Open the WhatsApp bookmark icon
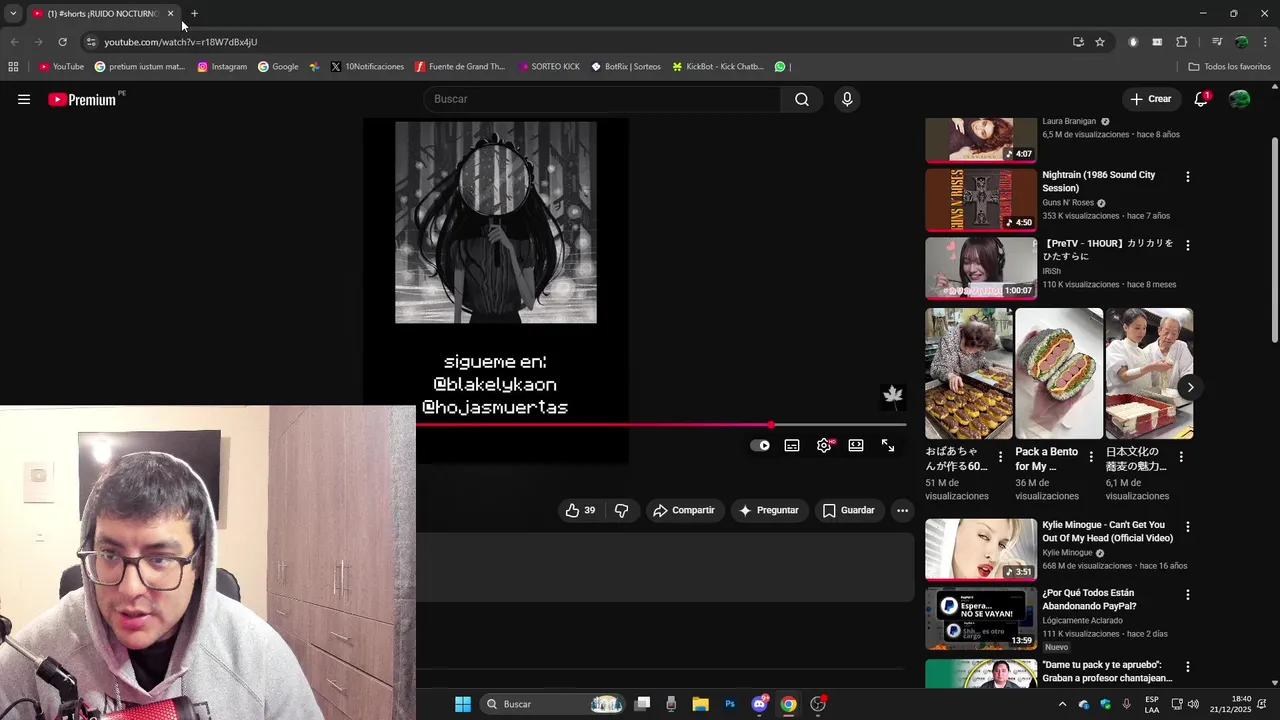The image size is (1280, 720). pyautogui.click(x=780, y=67)
